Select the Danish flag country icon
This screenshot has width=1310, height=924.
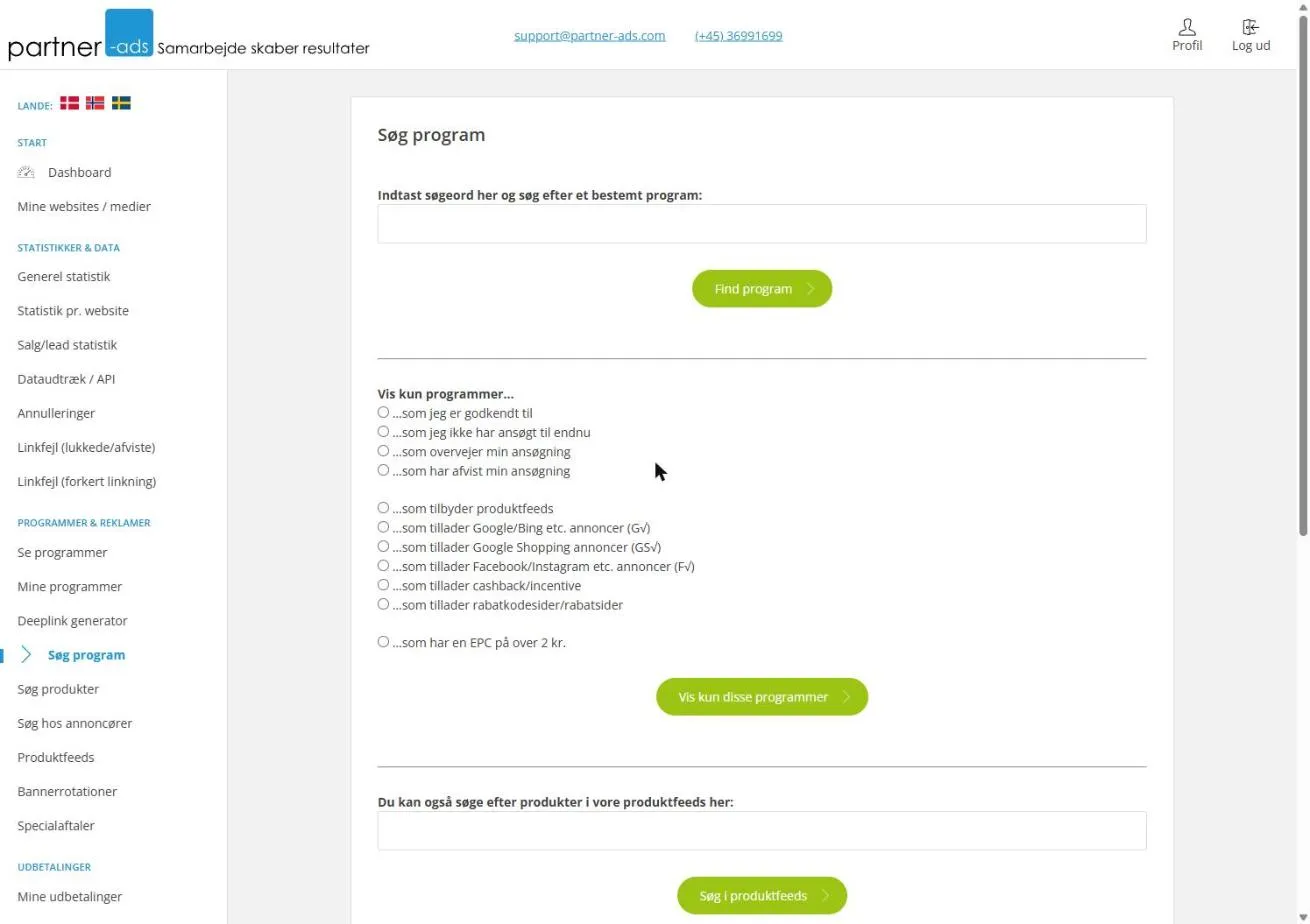[x=70, y=103]
